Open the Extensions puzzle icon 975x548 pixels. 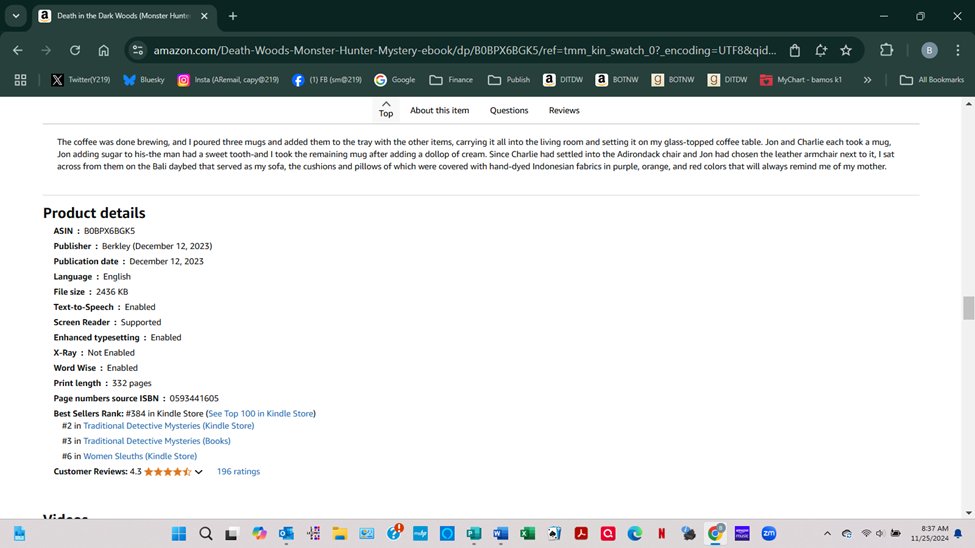pyautogui.click(x=886, y=50)
